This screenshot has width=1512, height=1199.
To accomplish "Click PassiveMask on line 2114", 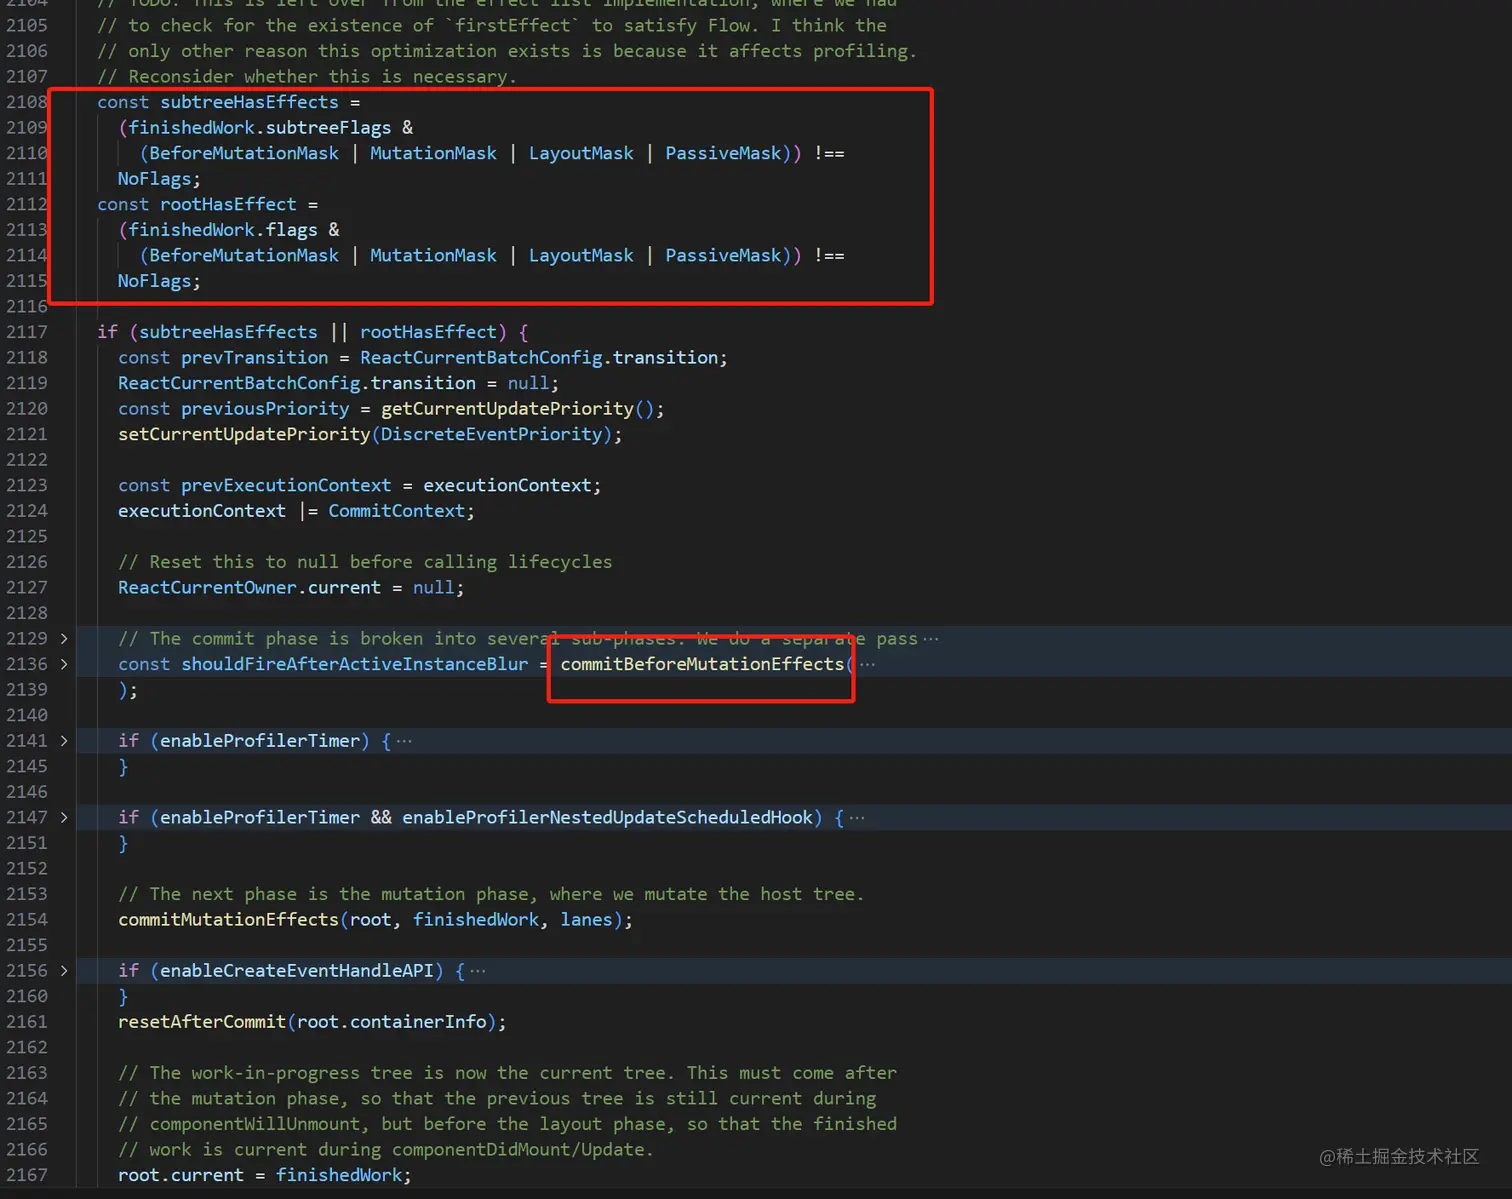I will point(723,255).
